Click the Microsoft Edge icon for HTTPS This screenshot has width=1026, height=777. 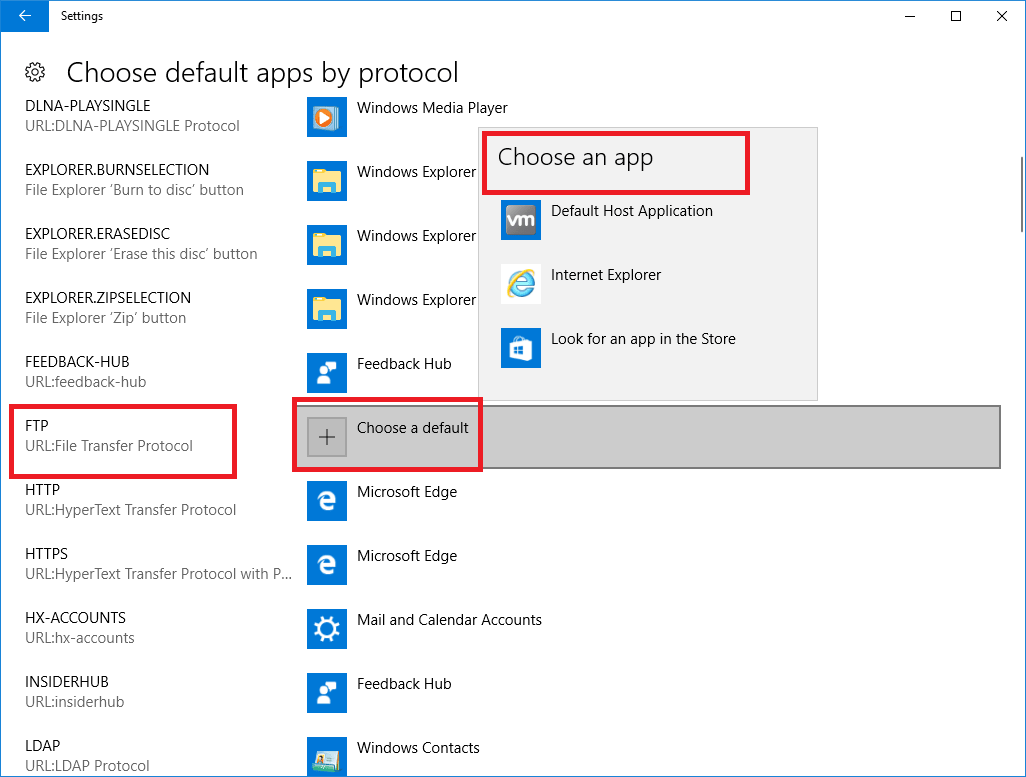point(326,565)
